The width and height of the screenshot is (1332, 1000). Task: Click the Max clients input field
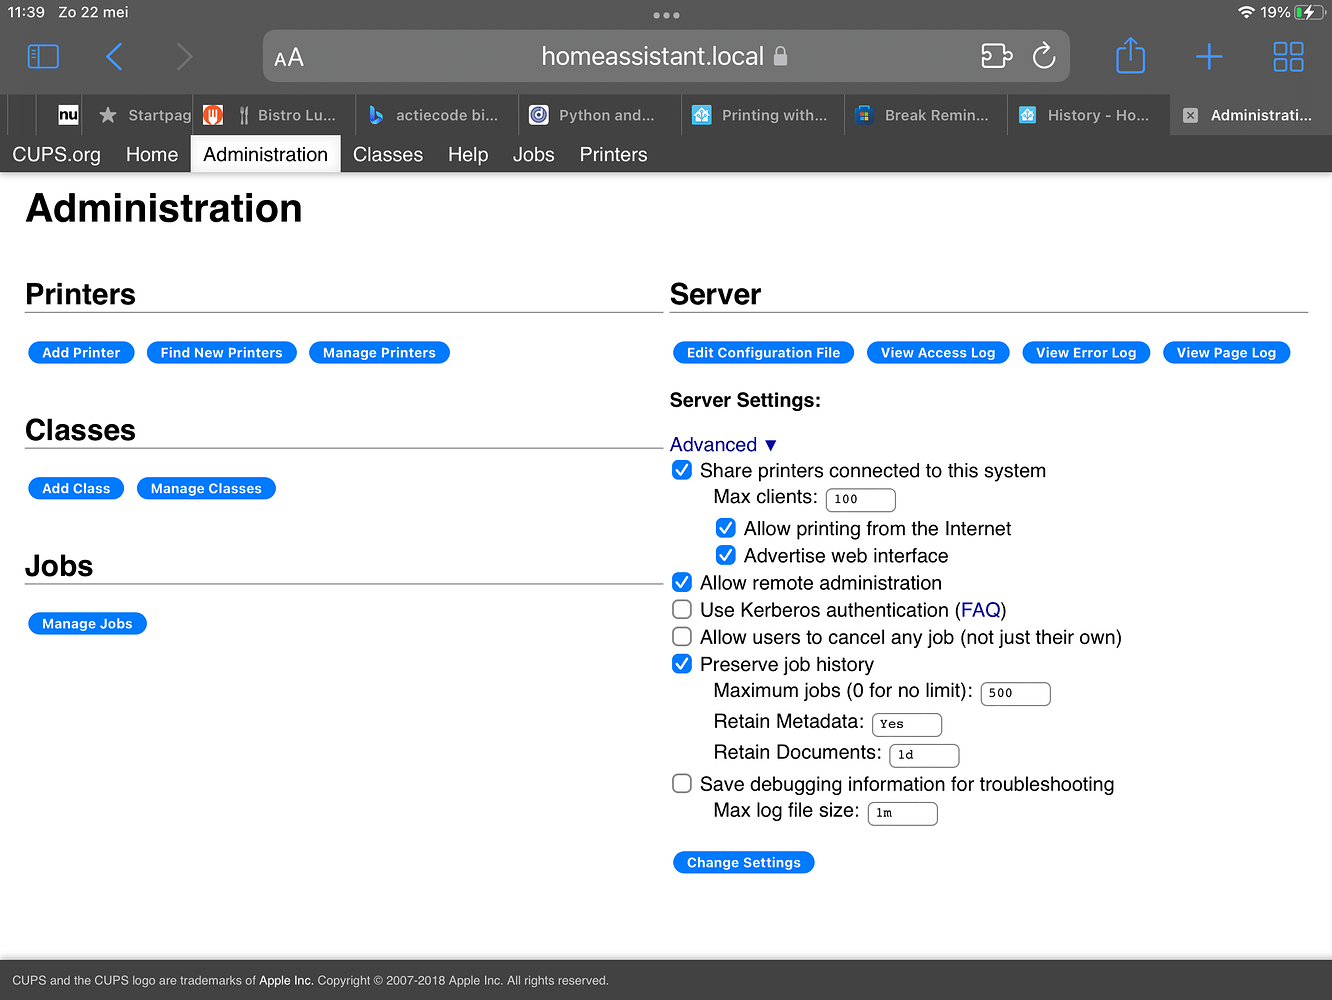tap(860, 499)
